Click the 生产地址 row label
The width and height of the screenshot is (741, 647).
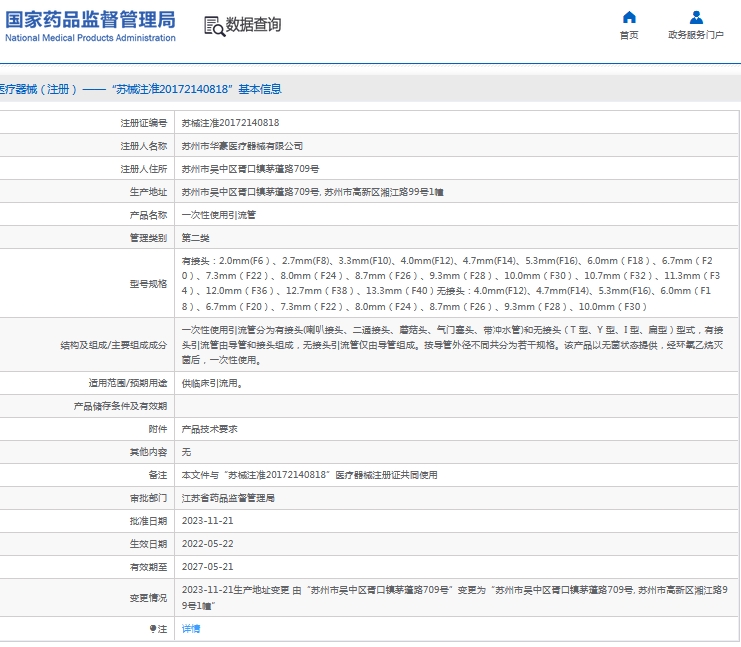148,192
